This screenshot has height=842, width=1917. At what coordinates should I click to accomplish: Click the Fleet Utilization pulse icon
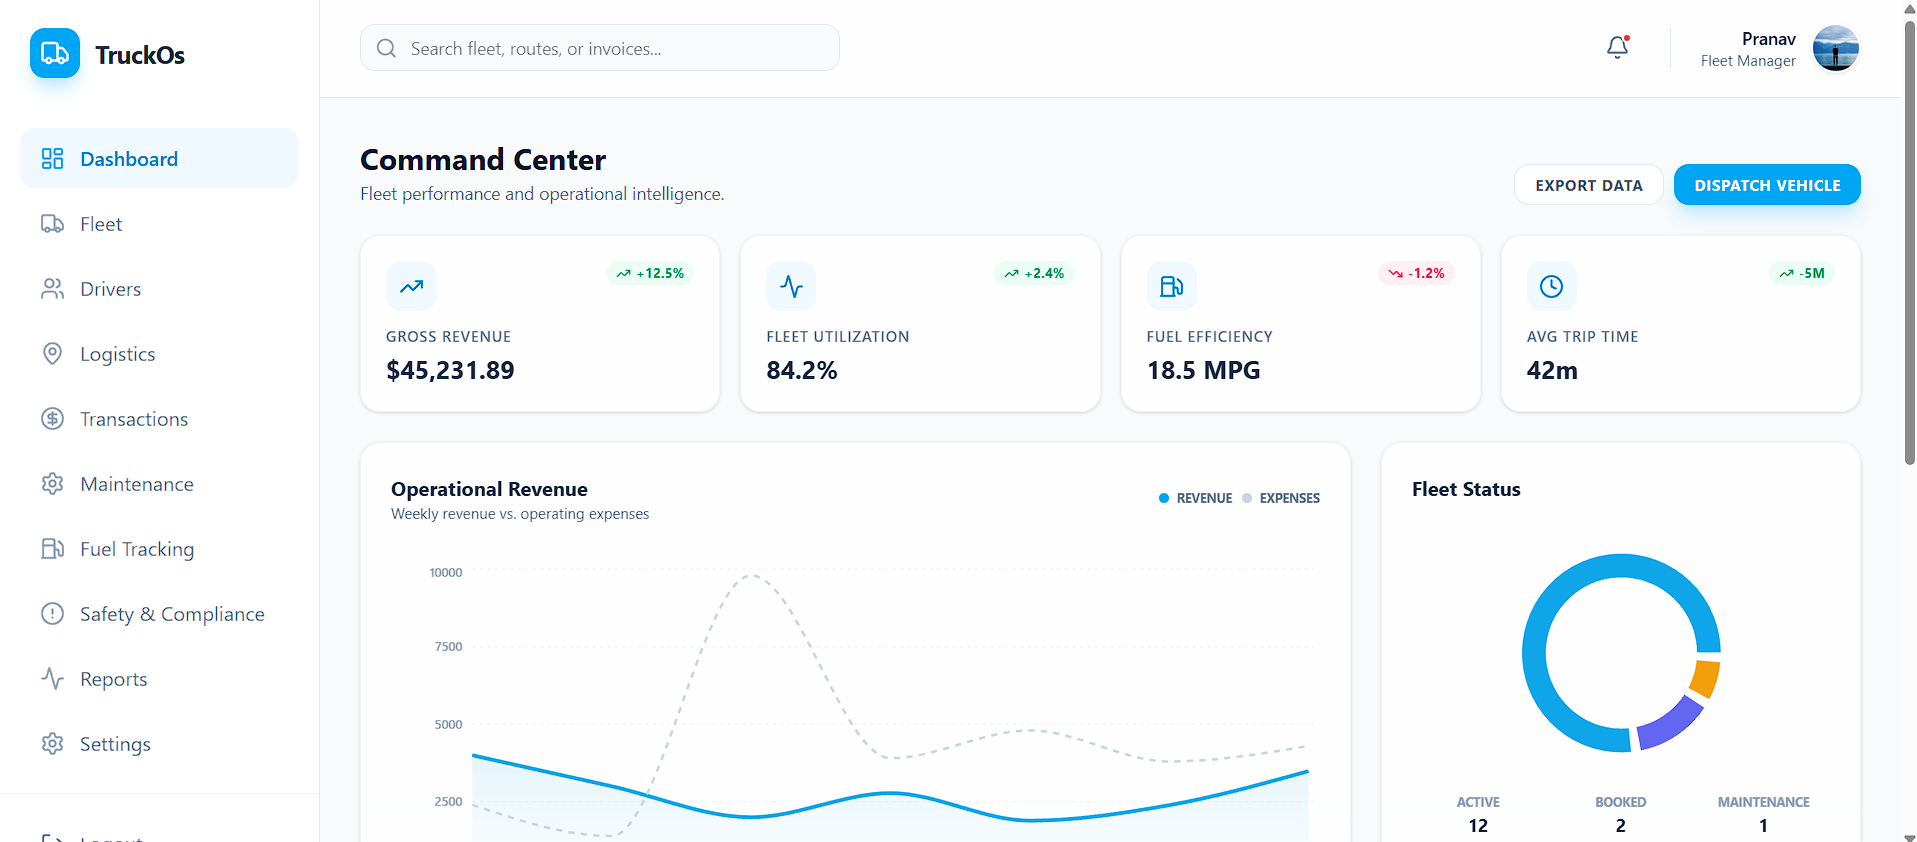(x=791, y=287)
